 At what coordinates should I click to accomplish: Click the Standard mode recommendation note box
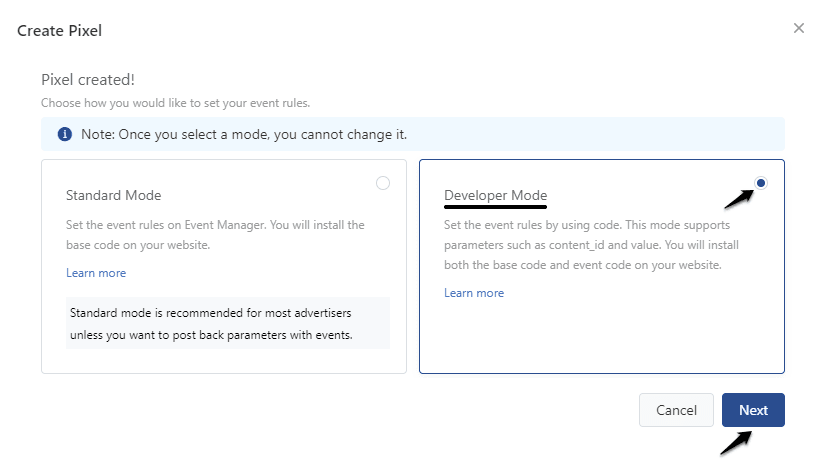tap(228, 323)
